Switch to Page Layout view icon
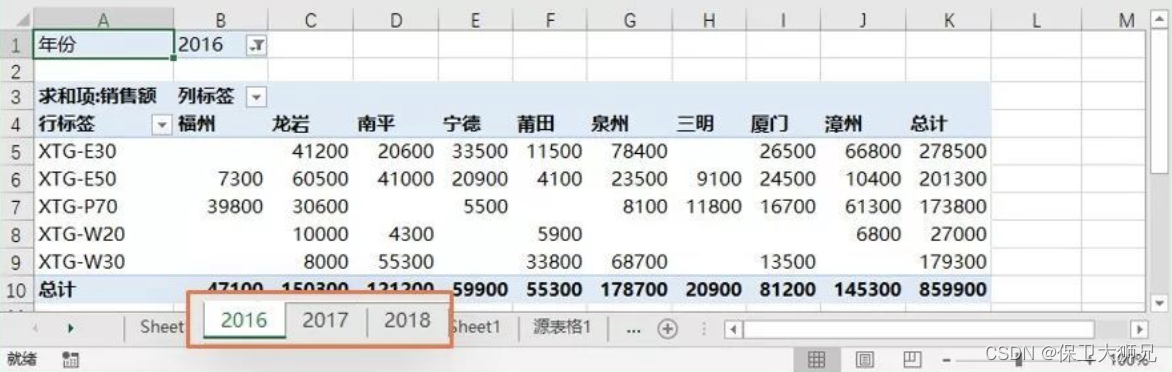The height and width of the screenshot is (372, 1172). 864,360
